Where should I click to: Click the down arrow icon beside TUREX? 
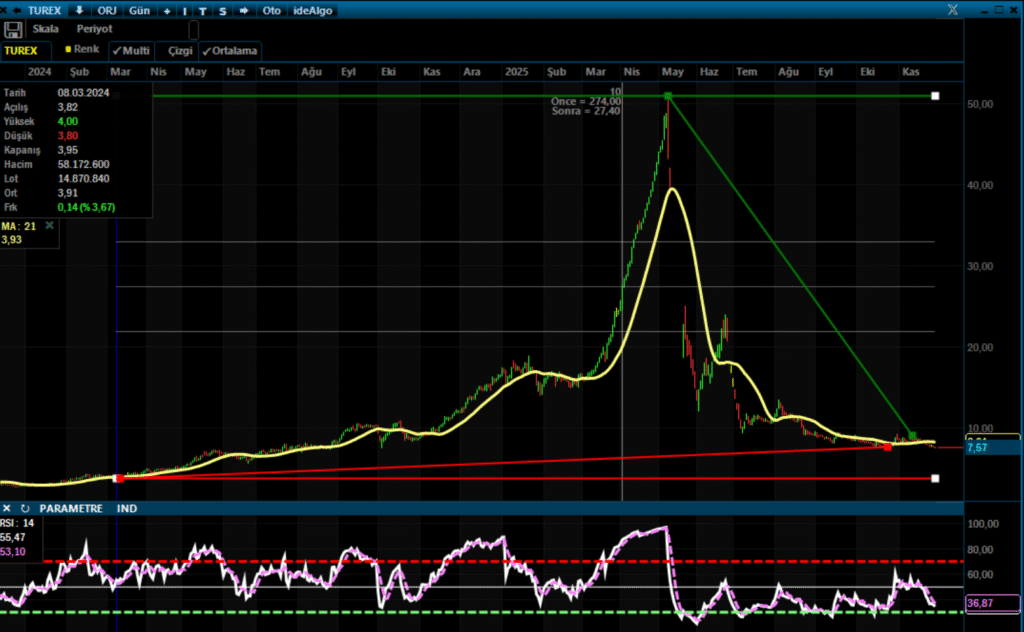click(80, 11)
